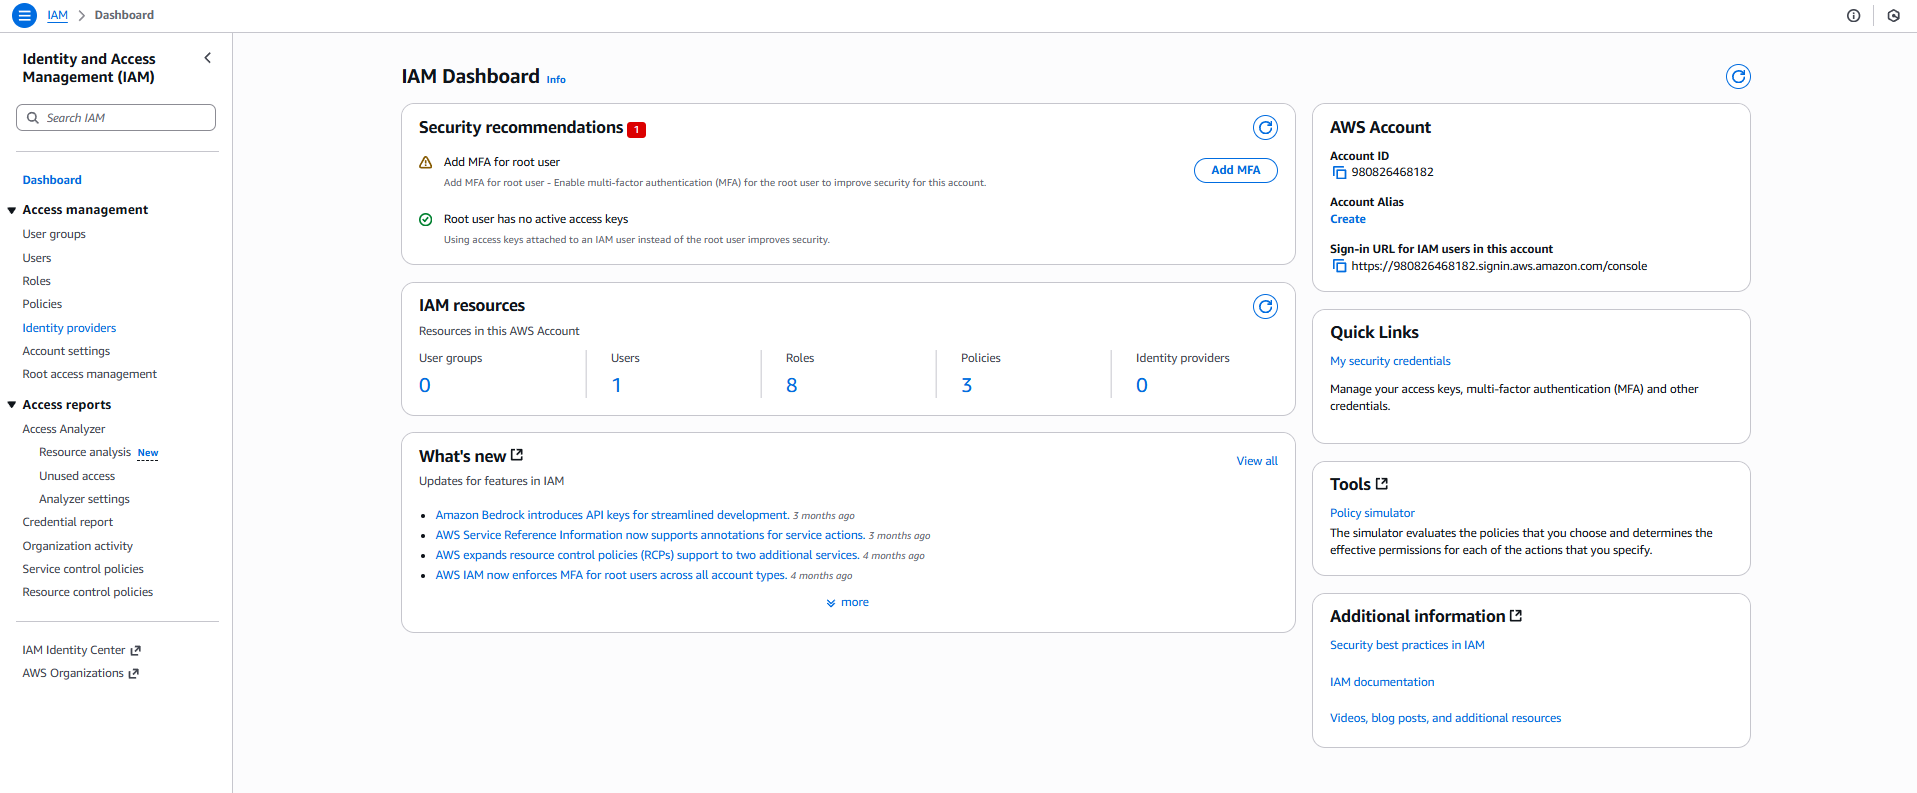Open Credential report in the sidebar
Viewport: 1917px width, 793px height.
(68, 522)
